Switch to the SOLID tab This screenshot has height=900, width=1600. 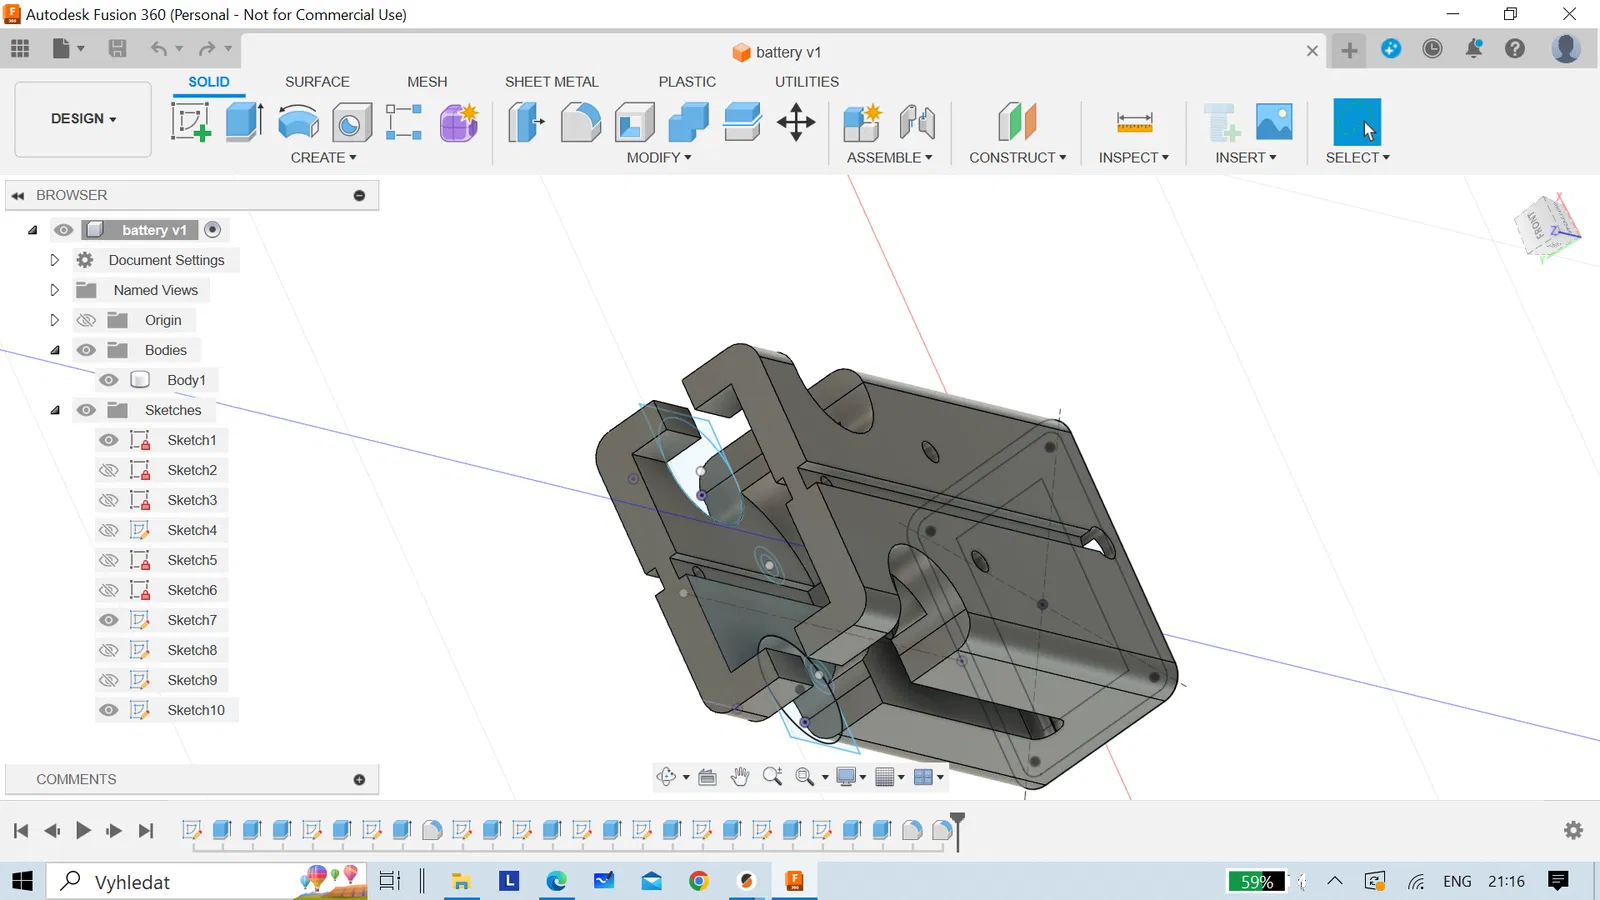pos(209,82)
